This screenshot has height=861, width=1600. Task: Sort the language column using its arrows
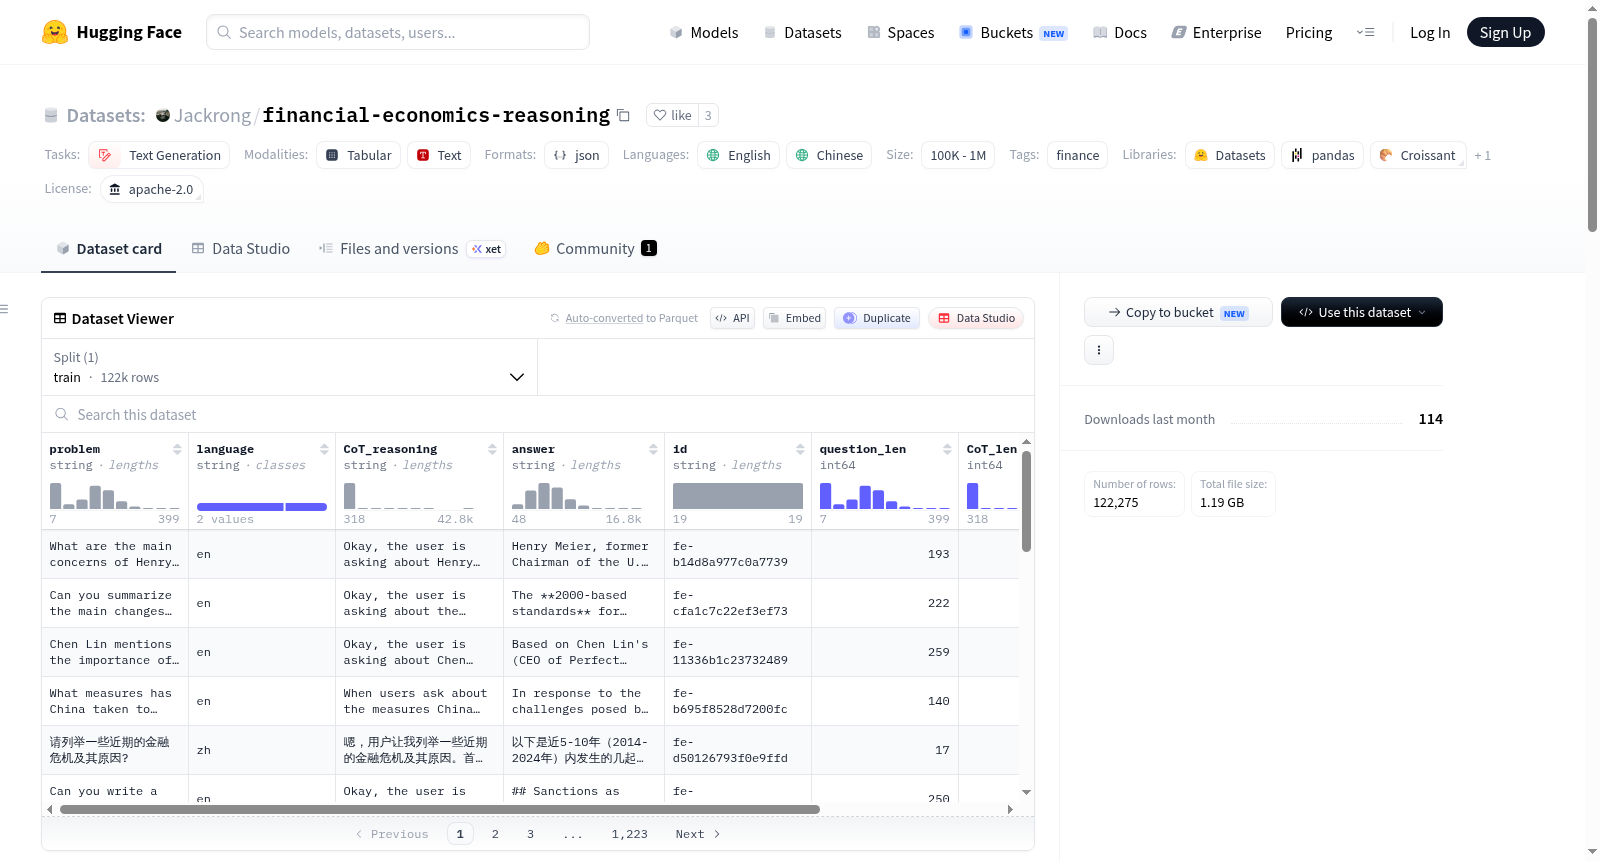click(324, 449)
